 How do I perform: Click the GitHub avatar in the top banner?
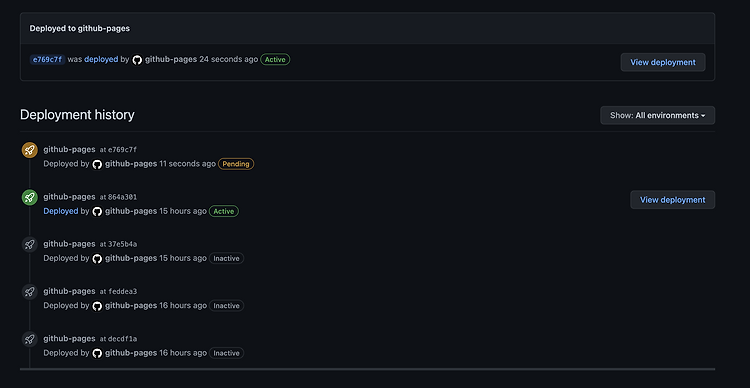(x=137, y=60)
